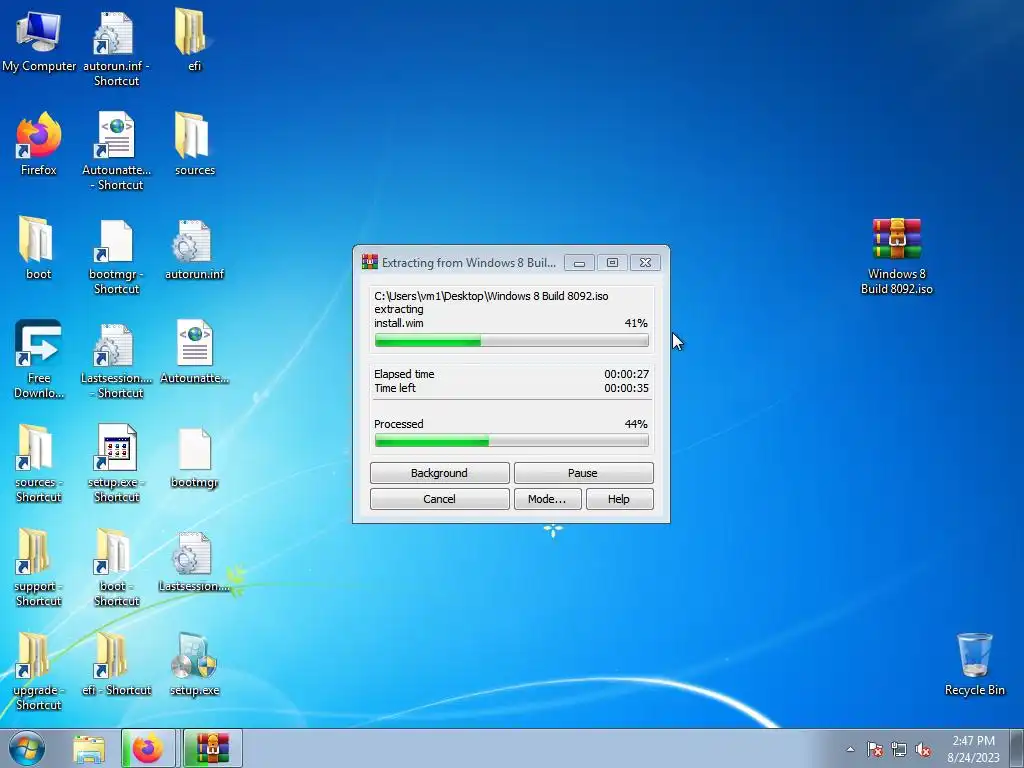Open the taskbar clock and date
Viewport: 1024px width, 768px height.
(973, 748)
